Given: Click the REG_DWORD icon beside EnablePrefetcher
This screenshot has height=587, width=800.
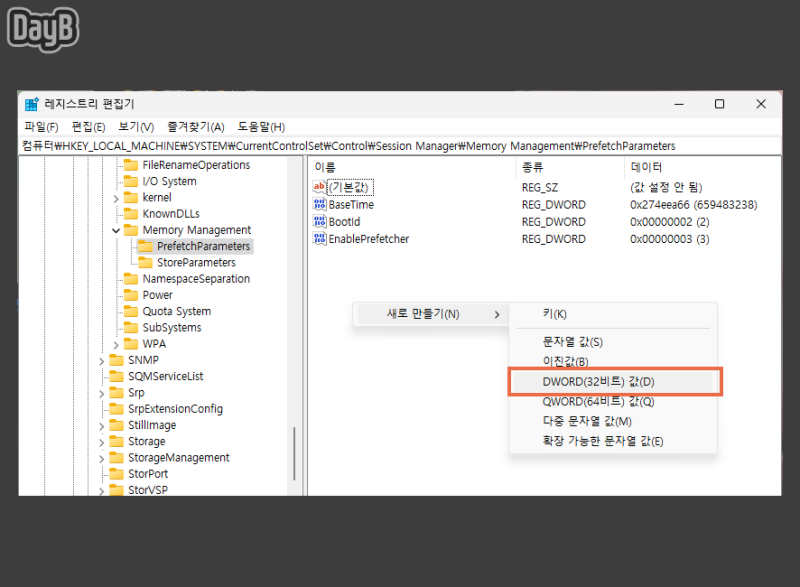Looking at the screenshot, I should pyautogui.click(x=320, y=238).
